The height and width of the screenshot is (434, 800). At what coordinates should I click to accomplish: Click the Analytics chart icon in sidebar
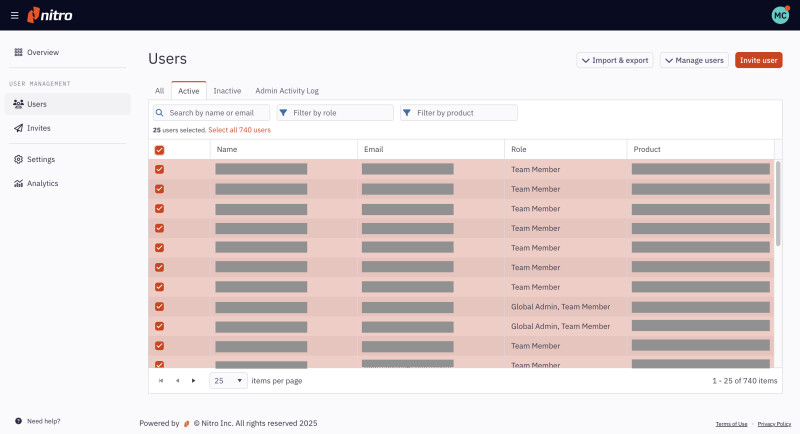18,183
